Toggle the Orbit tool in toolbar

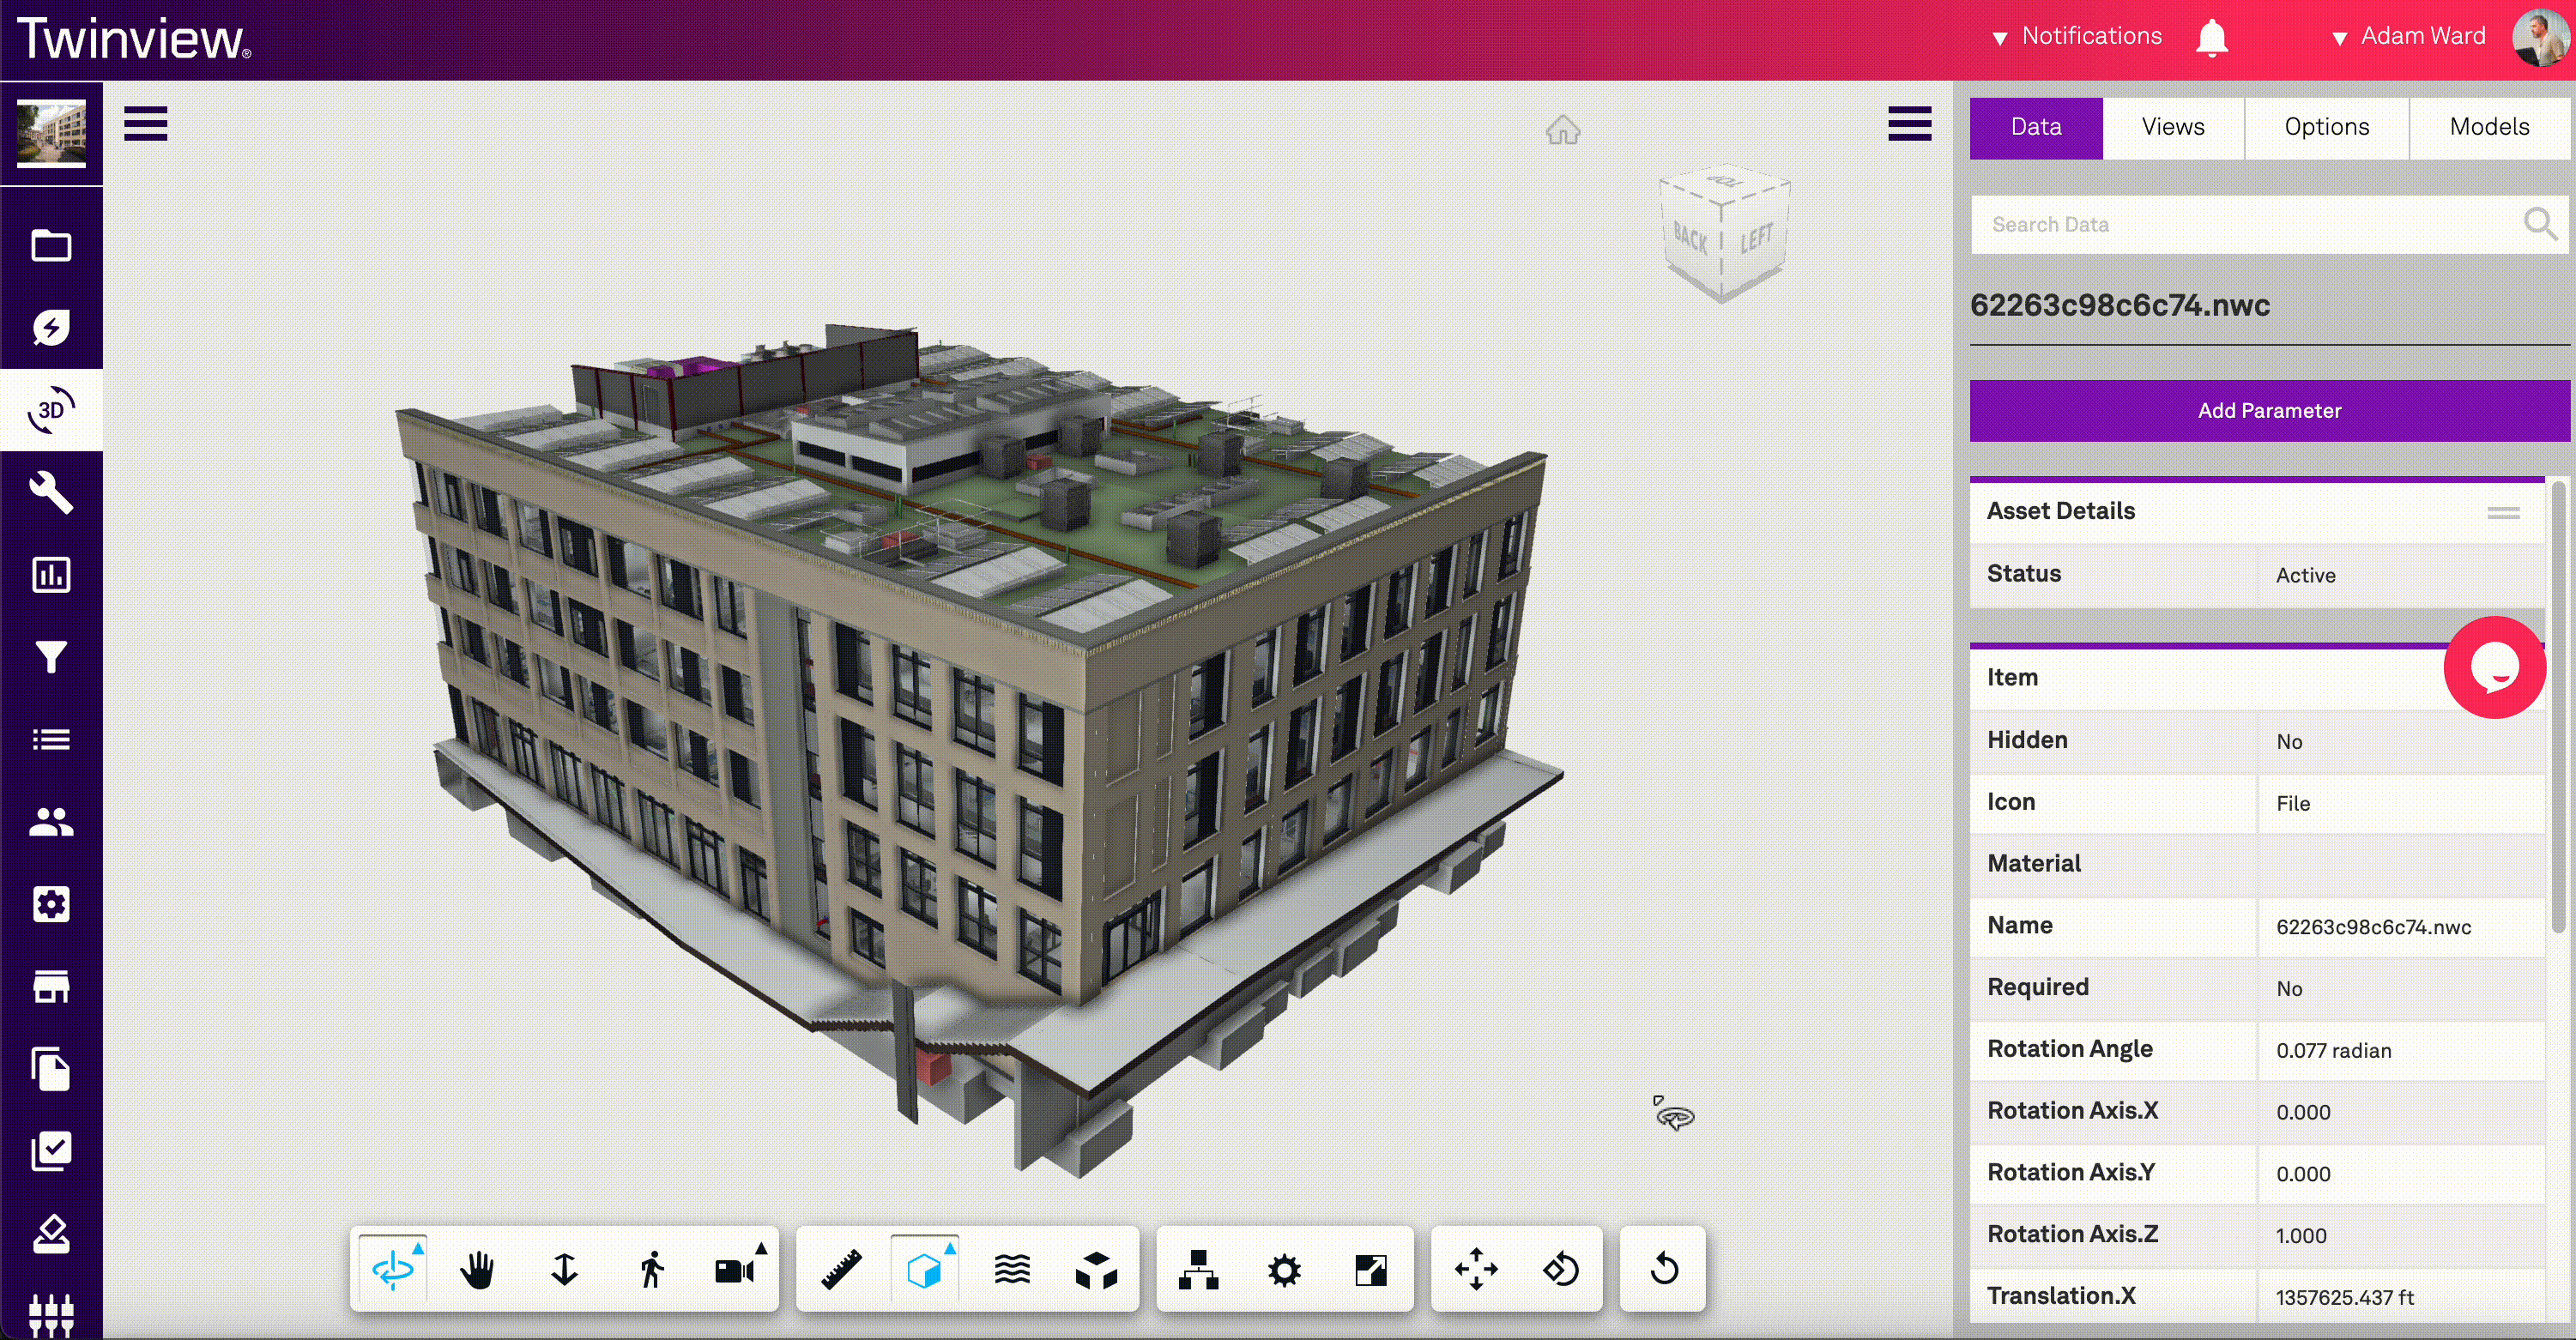pyautogui.click(x=393, y=1270)
